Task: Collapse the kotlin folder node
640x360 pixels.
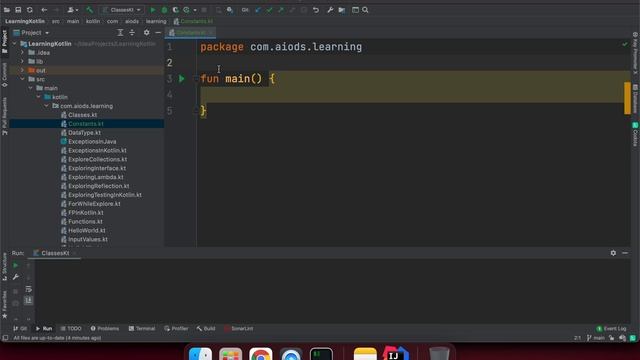Action: pos(39,97)
